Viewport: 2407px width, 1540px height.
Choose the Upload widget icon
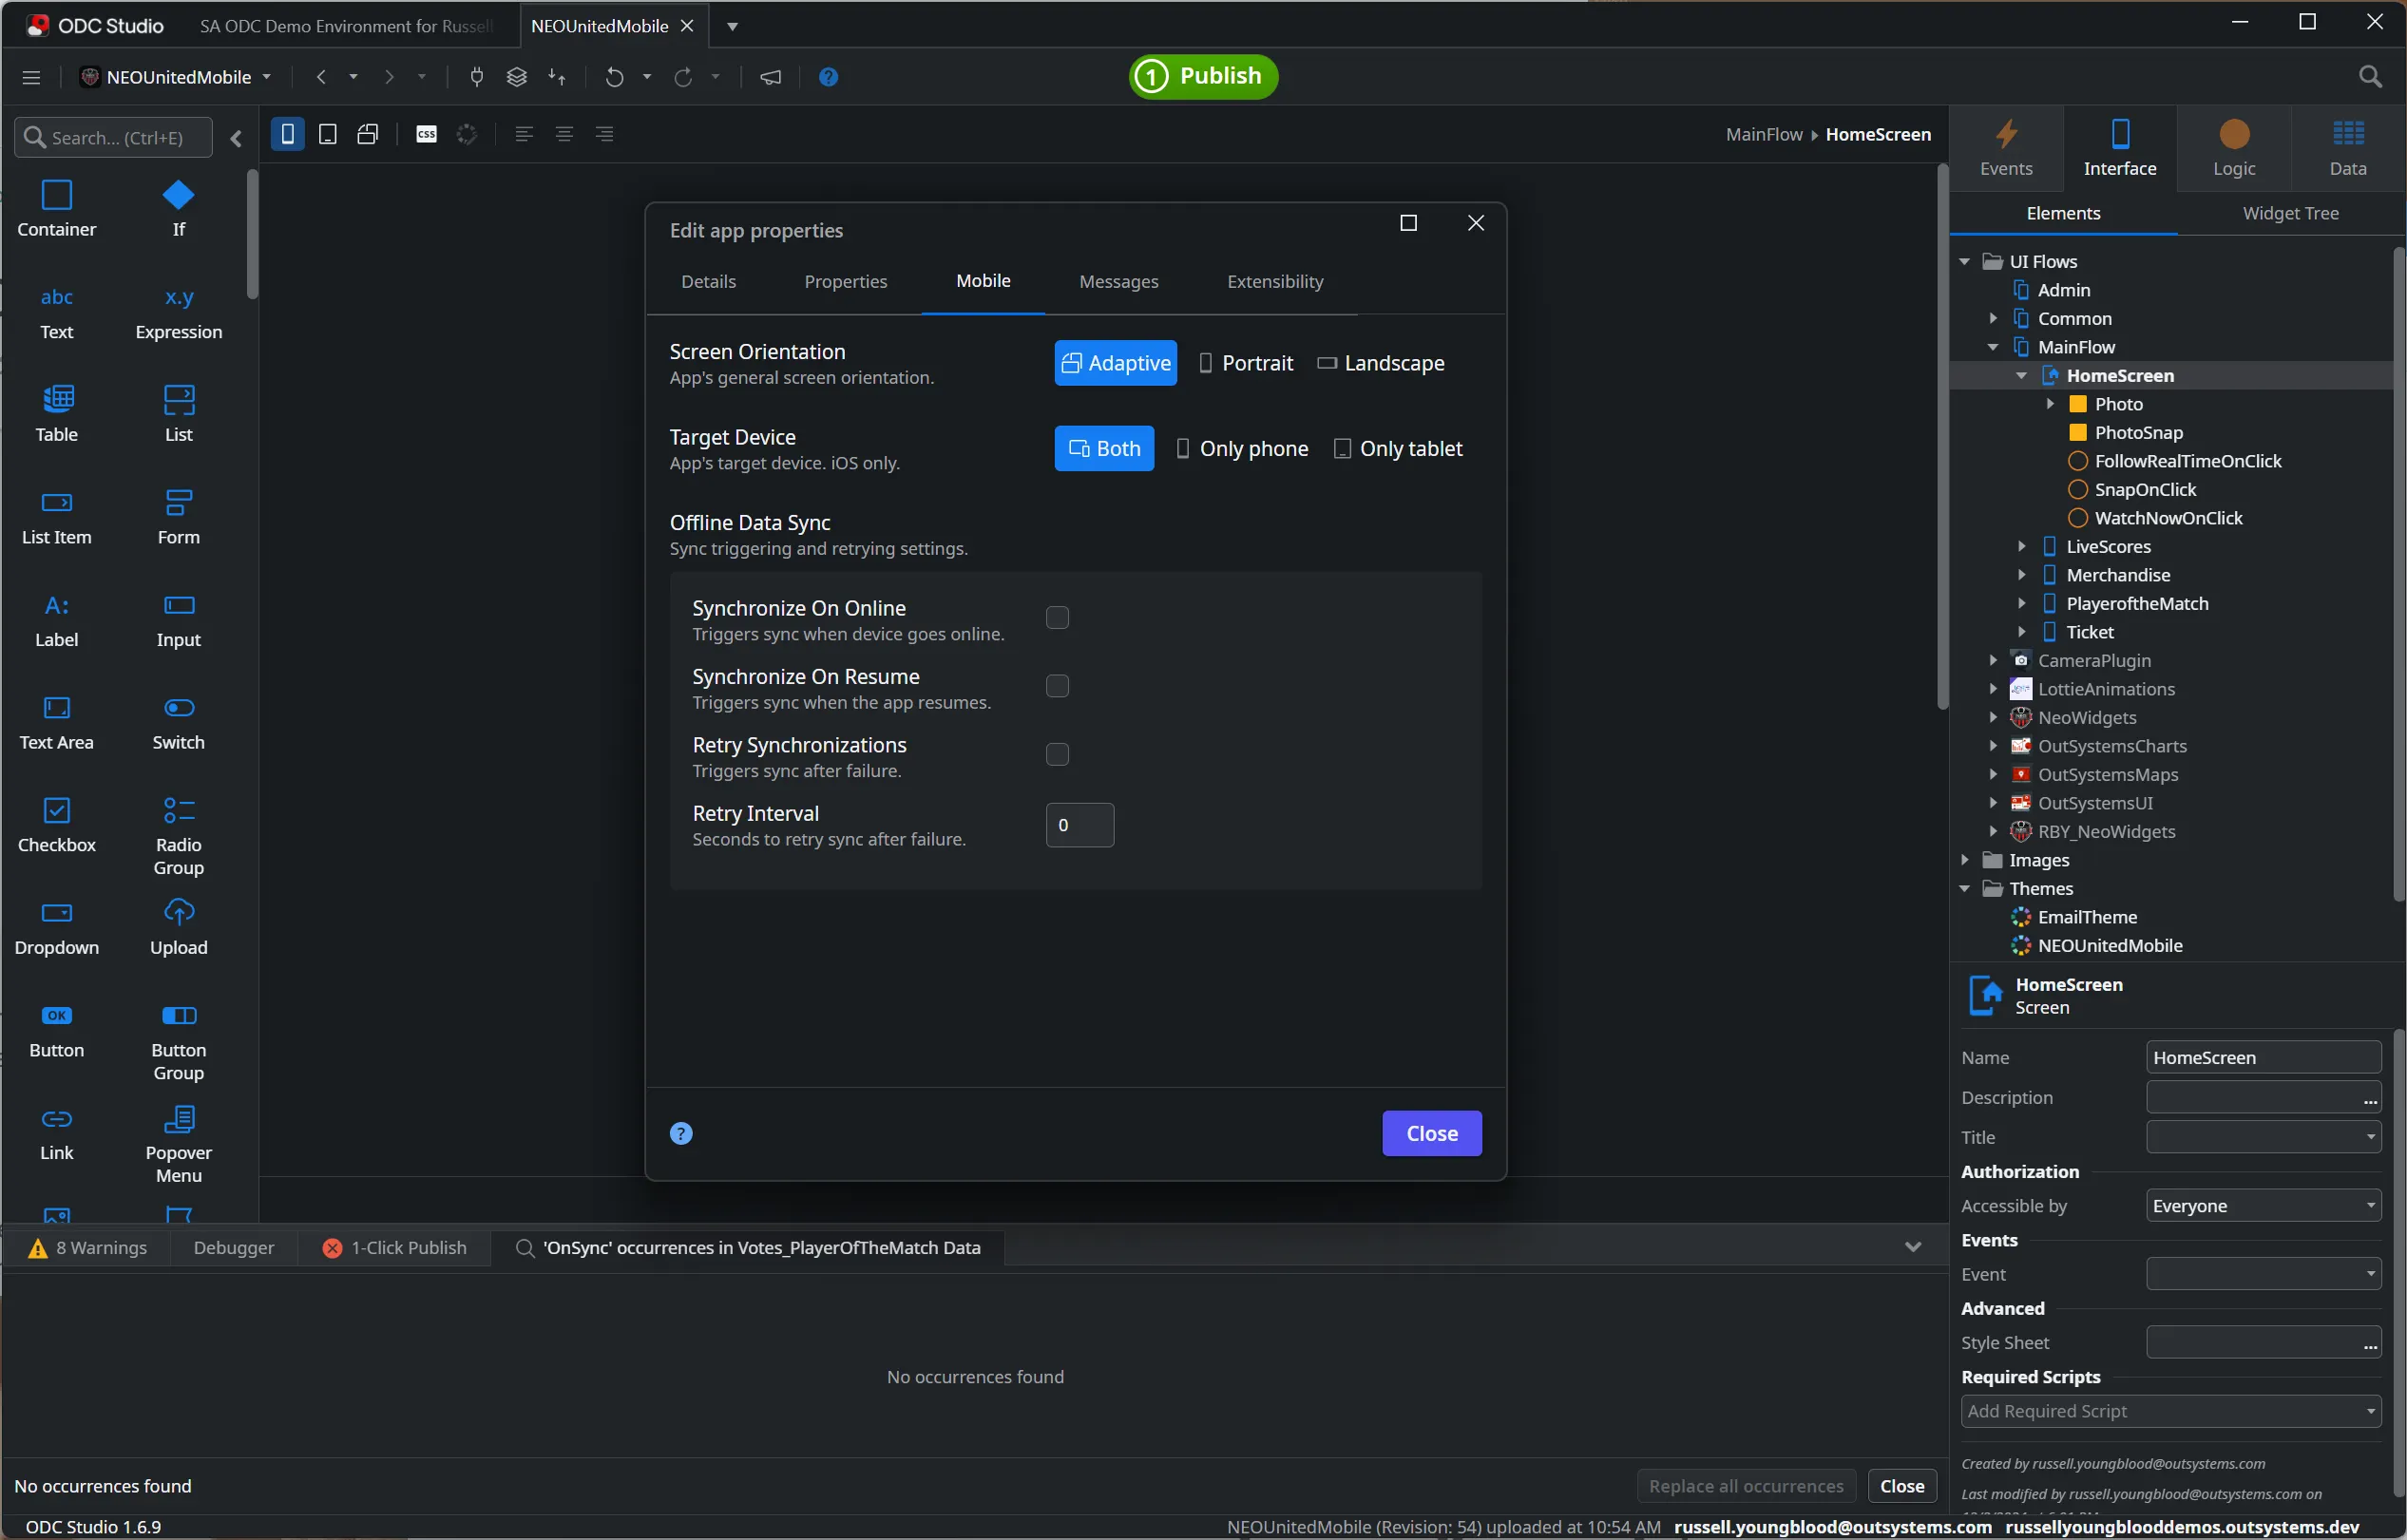[x=178, y=913]
